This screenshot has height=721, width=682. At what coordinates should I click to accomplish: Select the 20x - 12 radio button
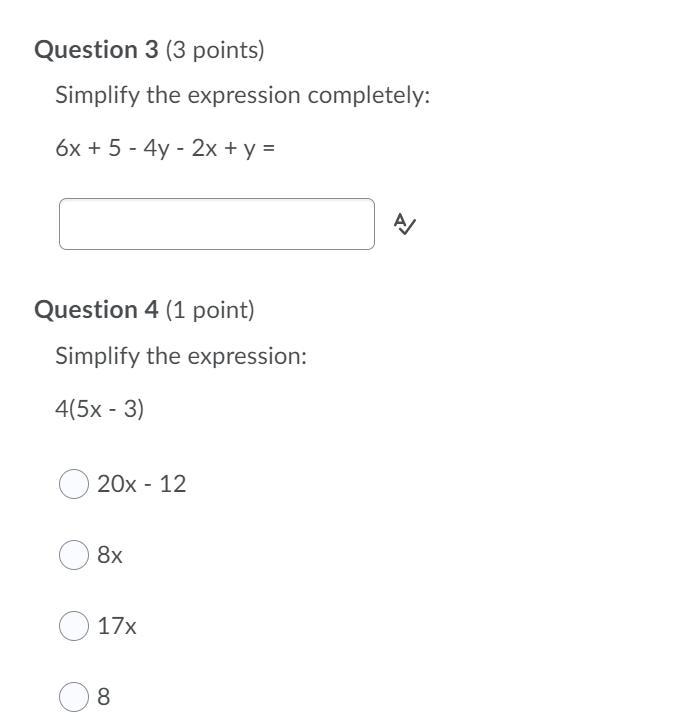pyautogui.click(x=74, y=484)
